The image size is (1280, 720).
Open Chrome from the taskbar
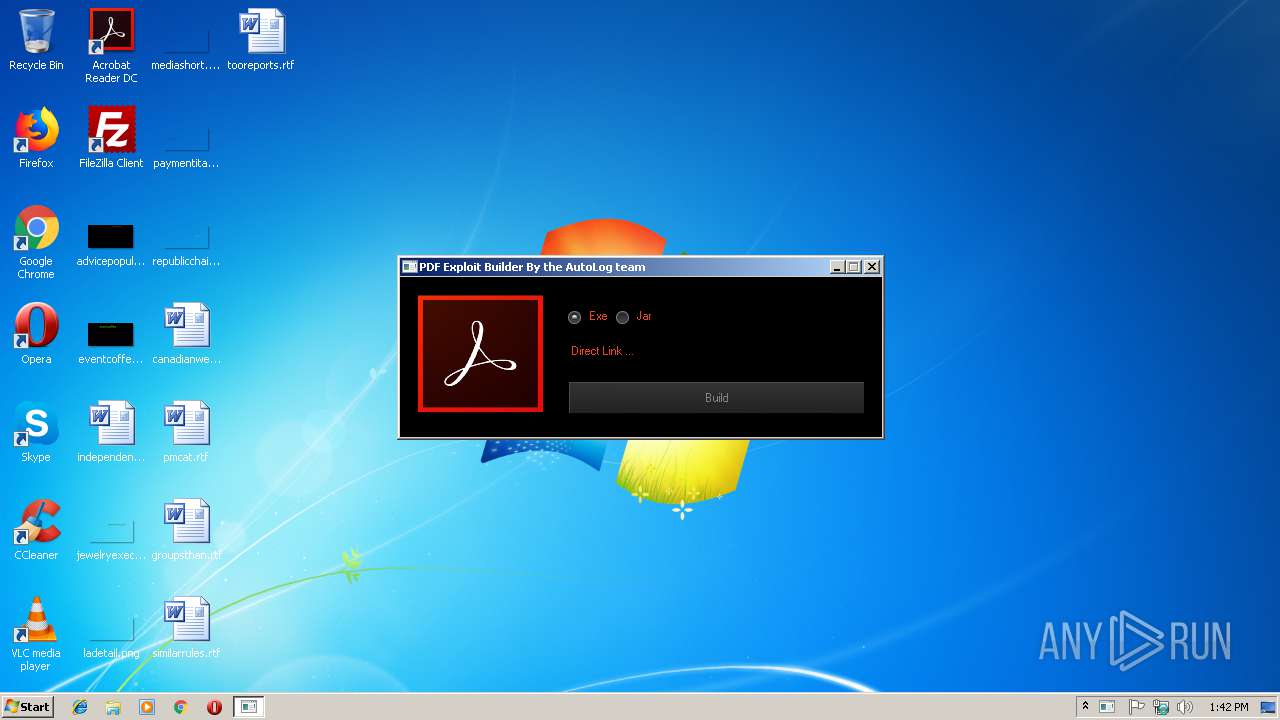[x=180, y=707]
